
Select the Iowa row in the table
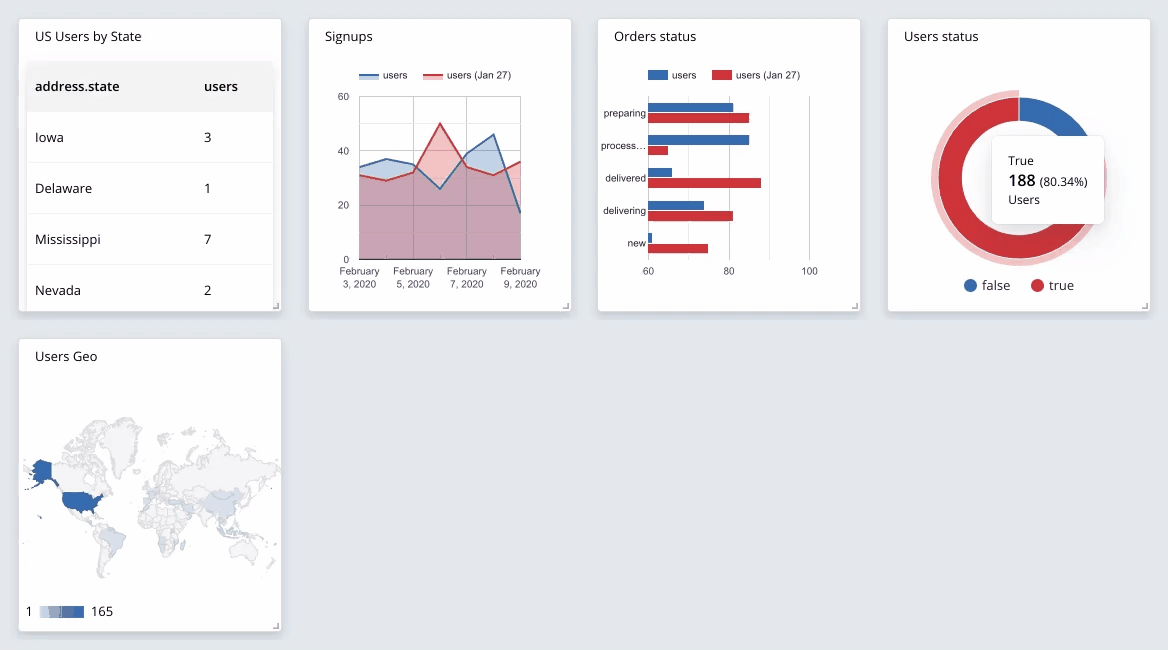coord(150,137)
